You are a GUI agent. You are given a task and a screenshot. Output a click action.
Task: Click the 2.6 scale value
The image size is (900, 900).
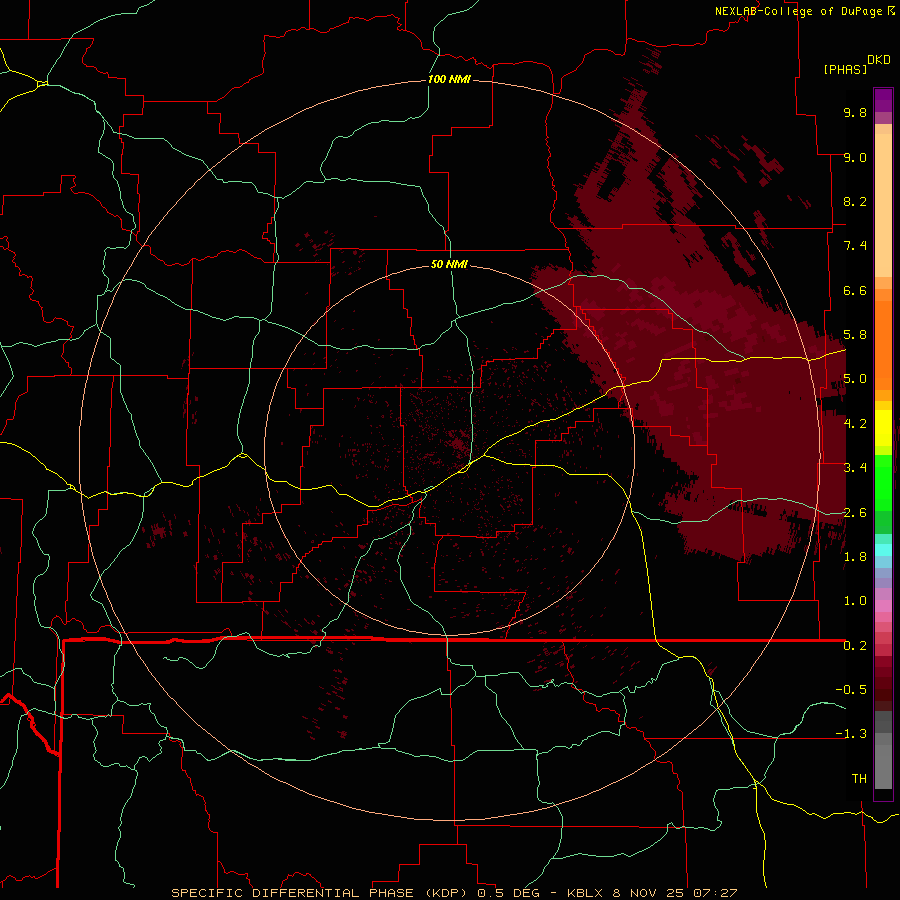855,512
